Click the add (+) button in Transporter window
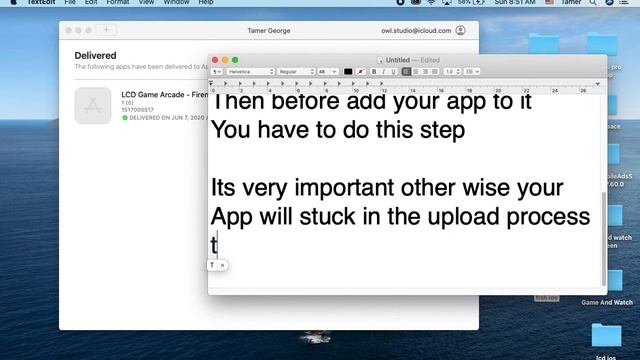The width and height of the screenshot is (640, 360). click(x=106, y=30)
